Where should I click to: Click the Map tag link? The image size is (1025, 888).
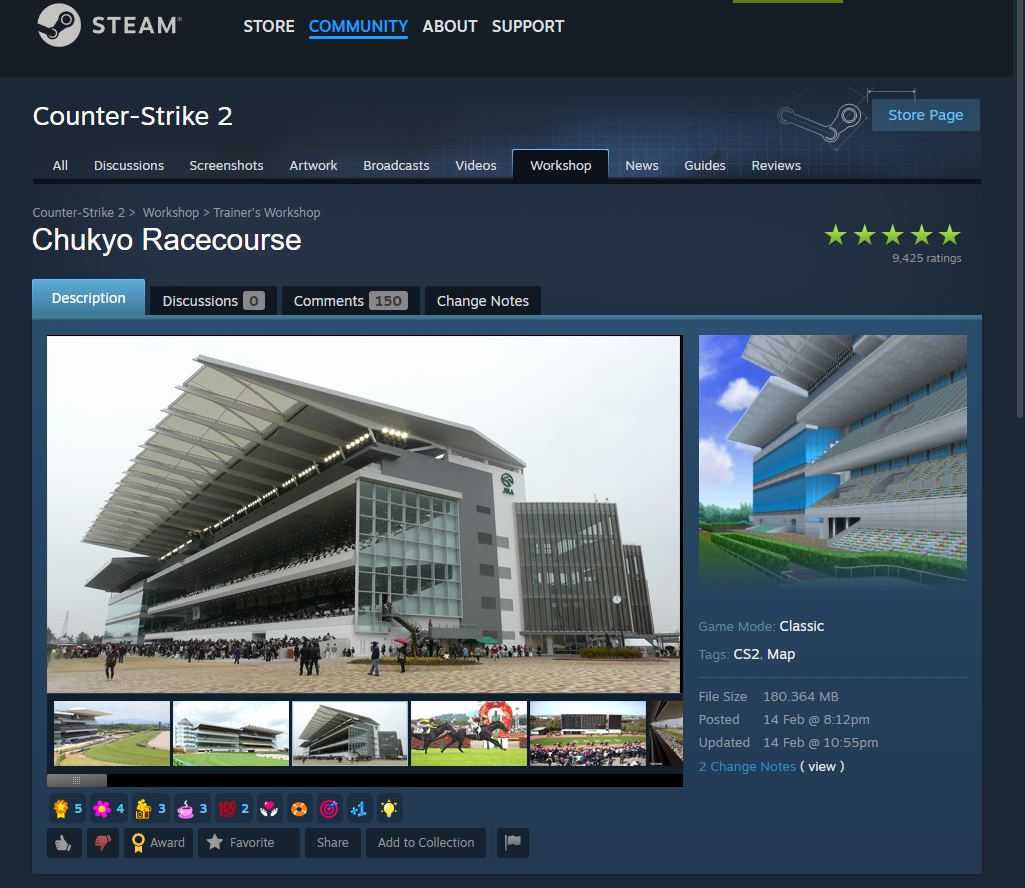(x=781, y=654)
